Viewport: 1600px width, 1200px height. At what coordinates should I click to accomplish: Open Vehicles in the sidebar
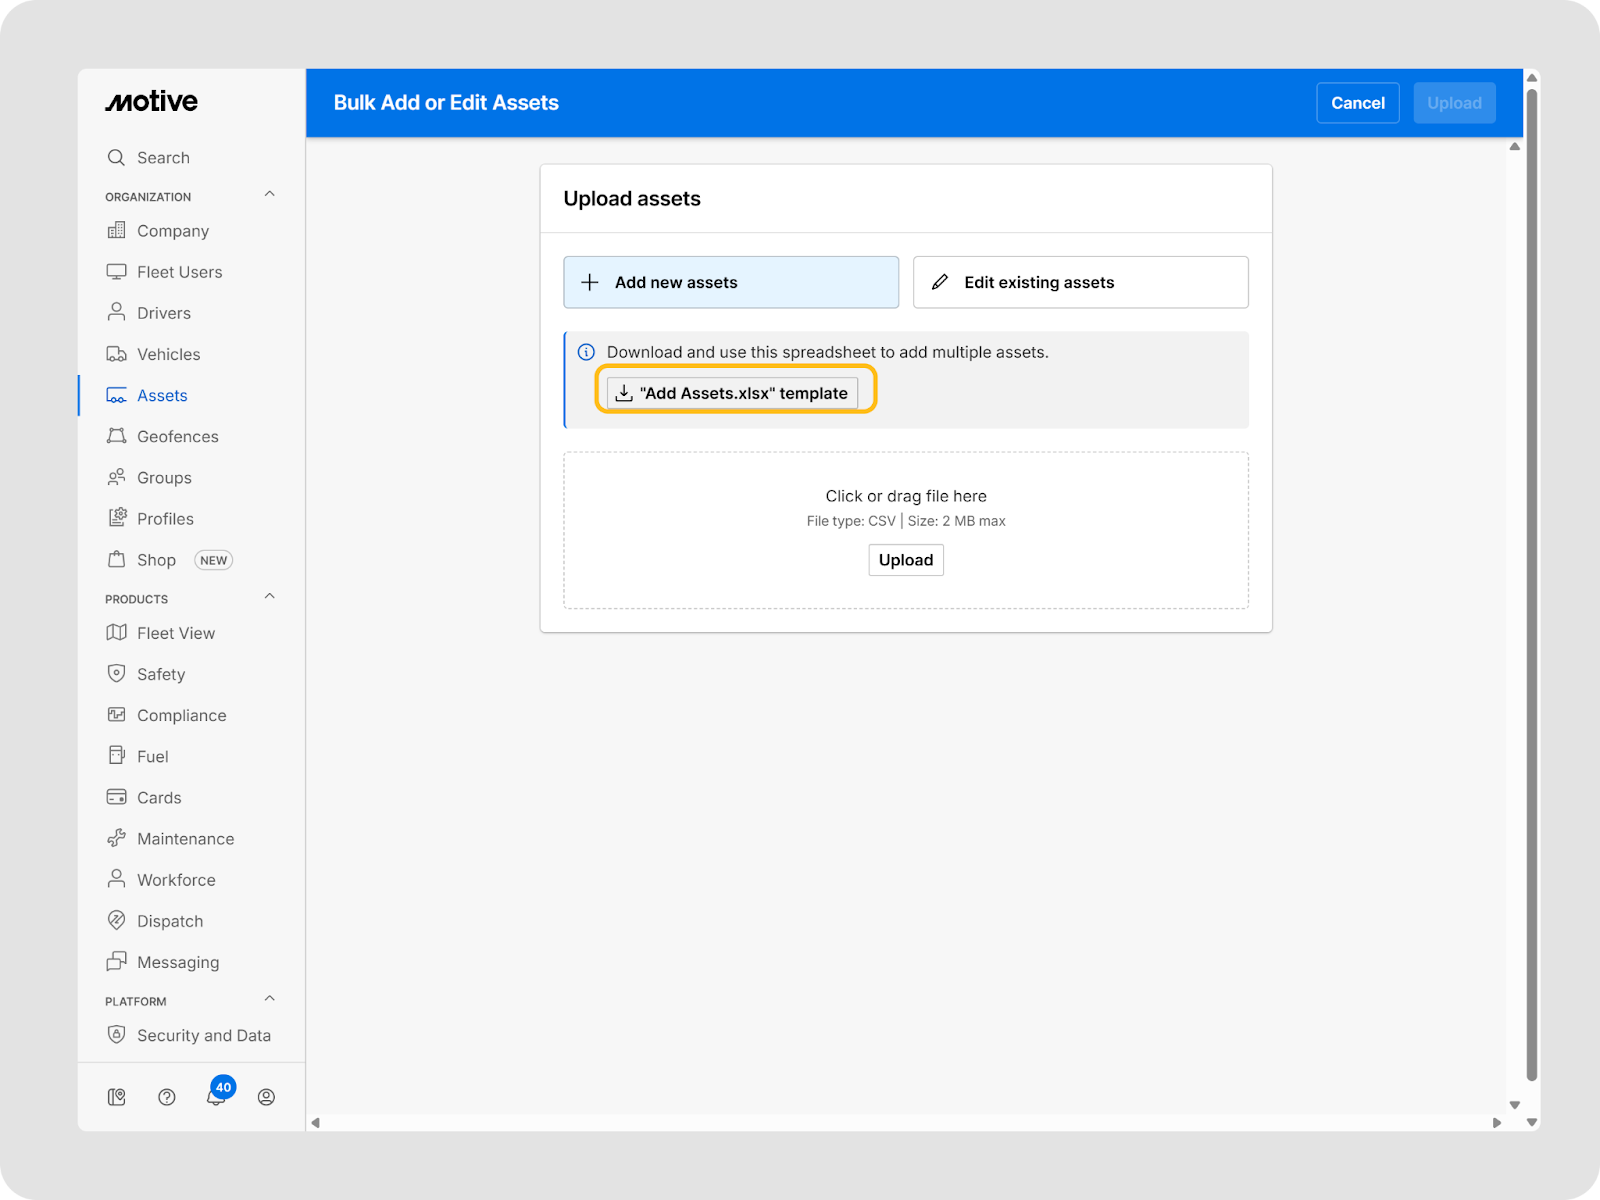coord(168,354)
